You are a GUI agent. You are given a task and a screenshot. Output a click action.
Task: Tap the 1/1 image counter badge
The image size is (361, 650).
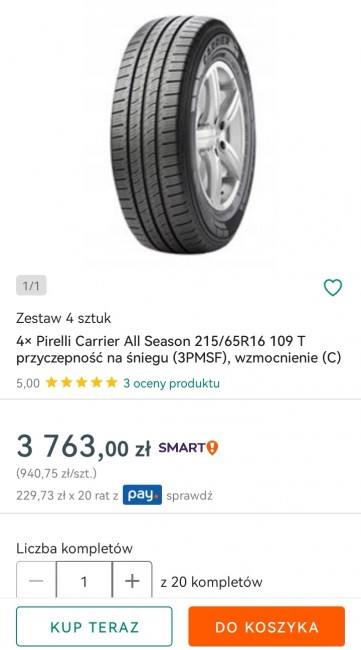(31, 286)
